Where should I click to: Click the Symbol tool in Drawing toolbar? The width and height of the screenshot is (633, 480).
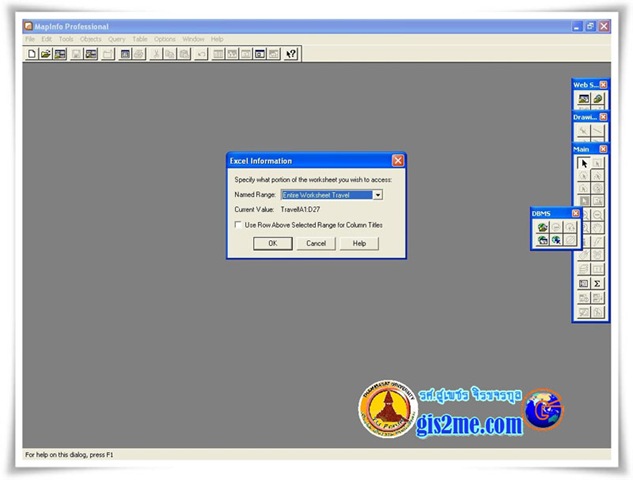(x=583, y=130)
